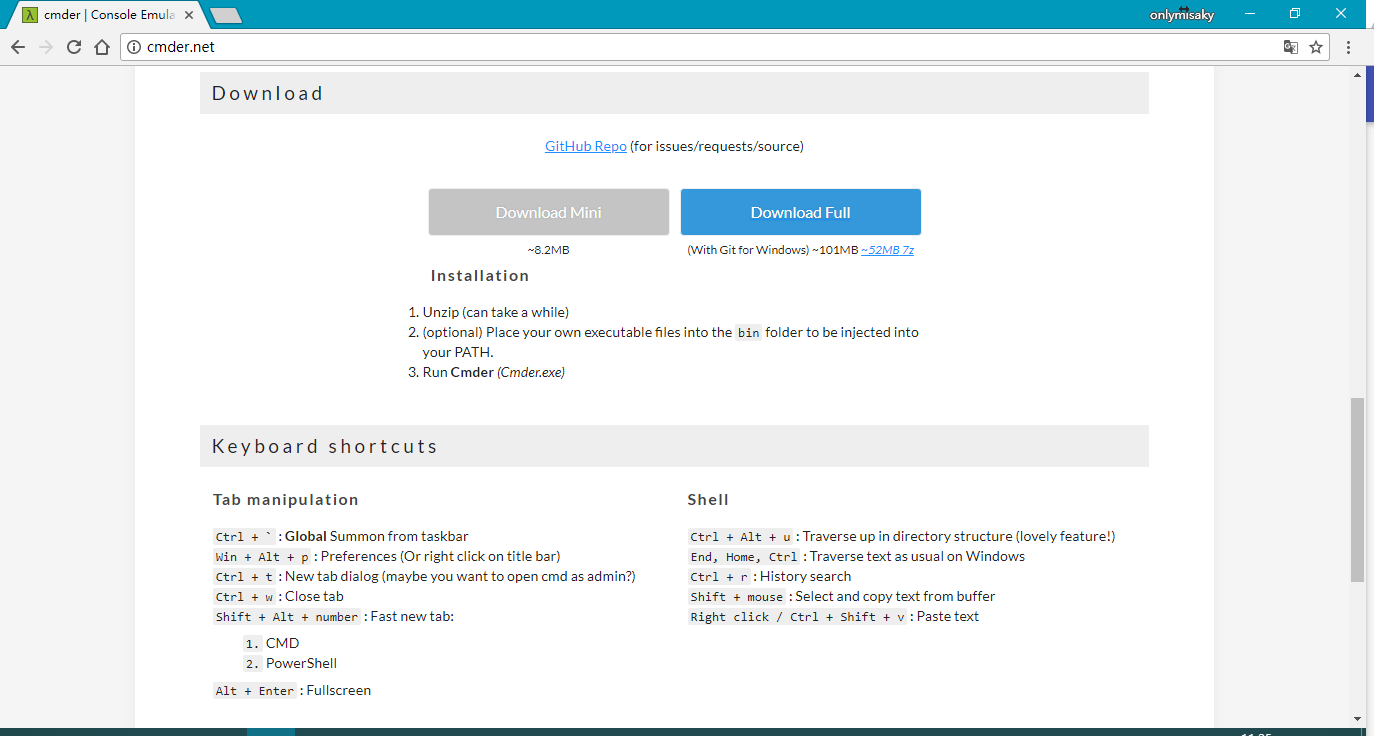Click the CMD list item
The height and width of the screenshot is (736, 1374).
[282, 643]
